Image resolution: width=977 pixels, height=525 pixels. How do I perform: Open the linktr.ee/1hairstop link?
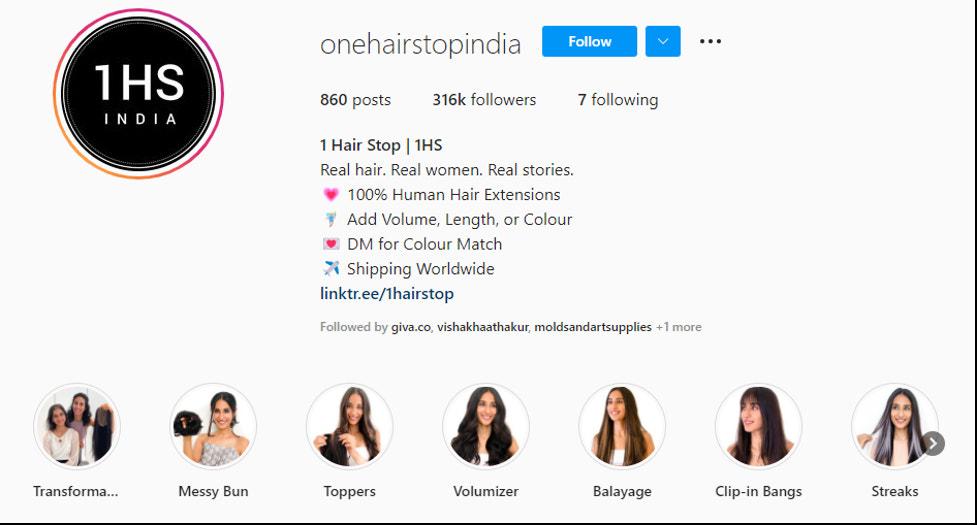387,293
